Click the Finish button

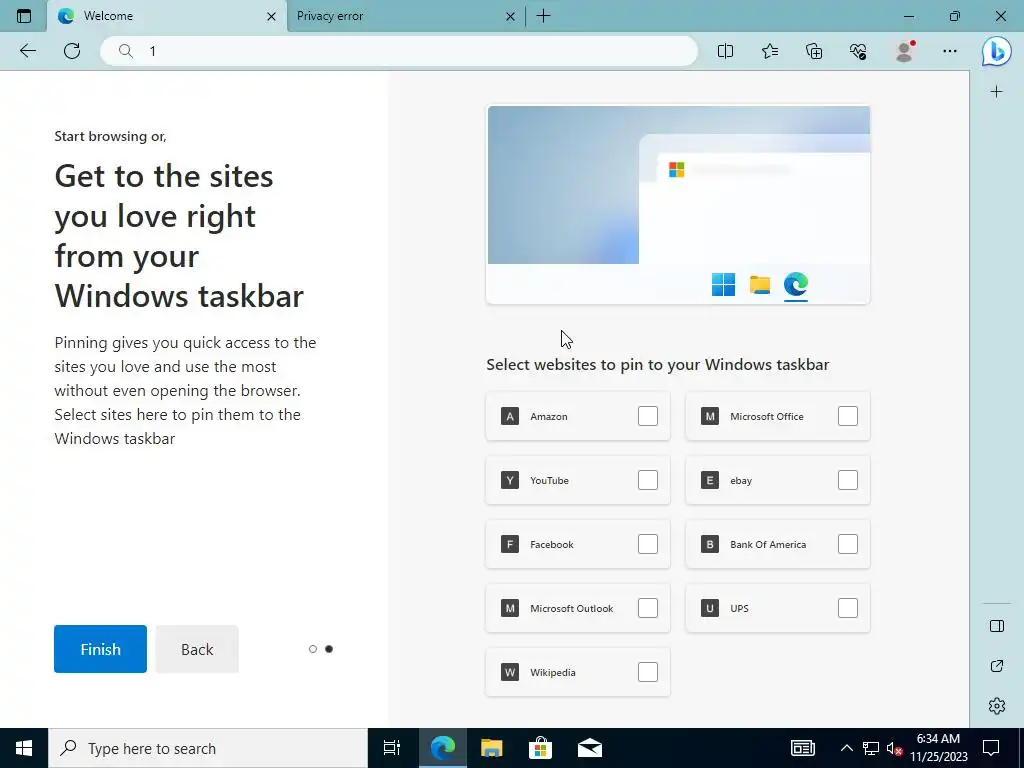click(x=101, y=649)
